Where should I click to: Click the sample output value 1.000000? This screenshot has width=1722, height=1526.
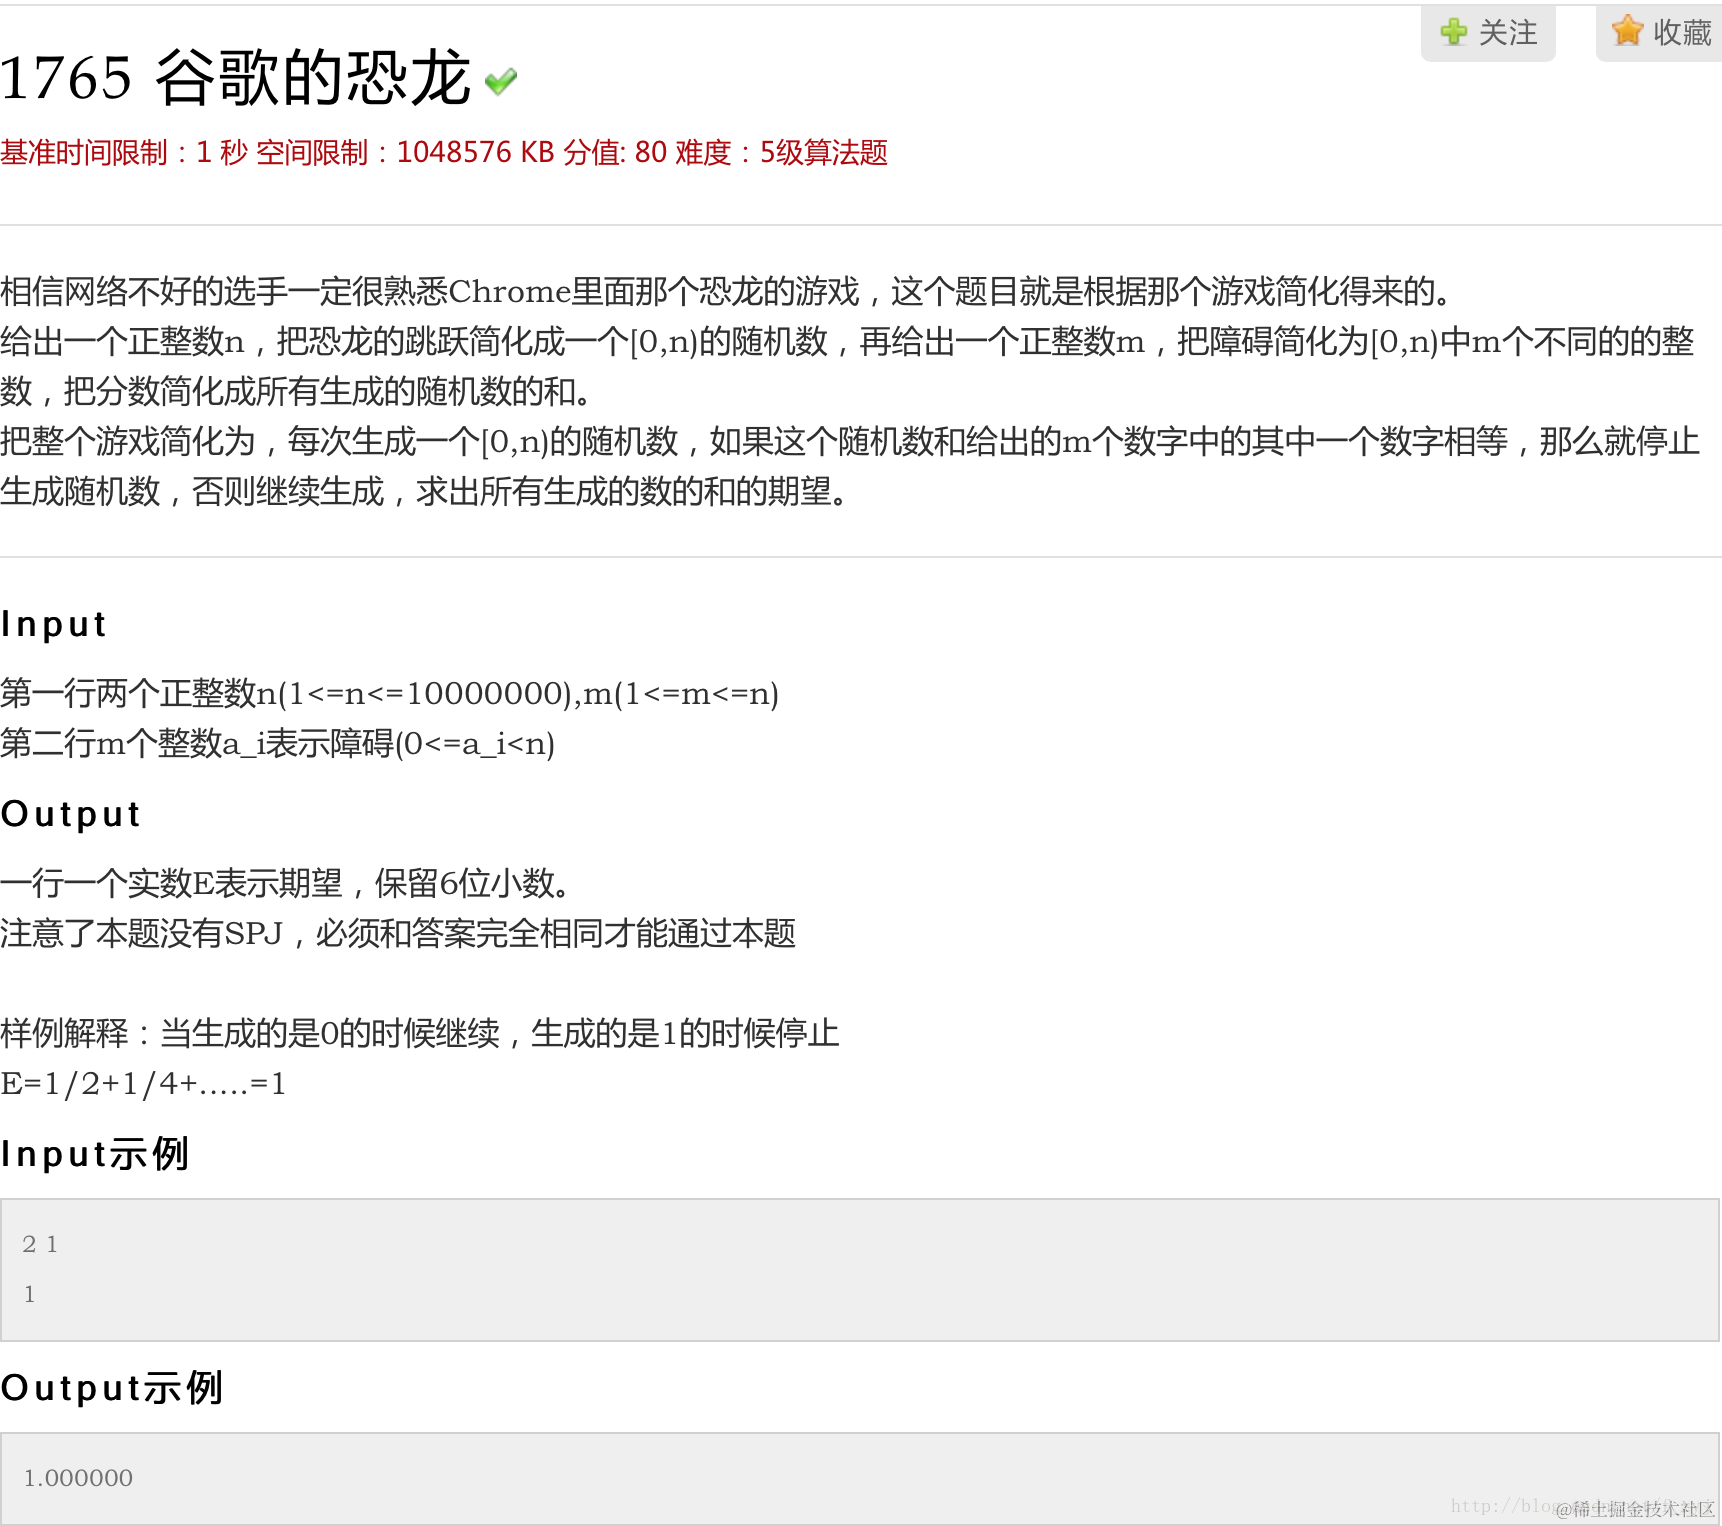[x=78, y=1478]
